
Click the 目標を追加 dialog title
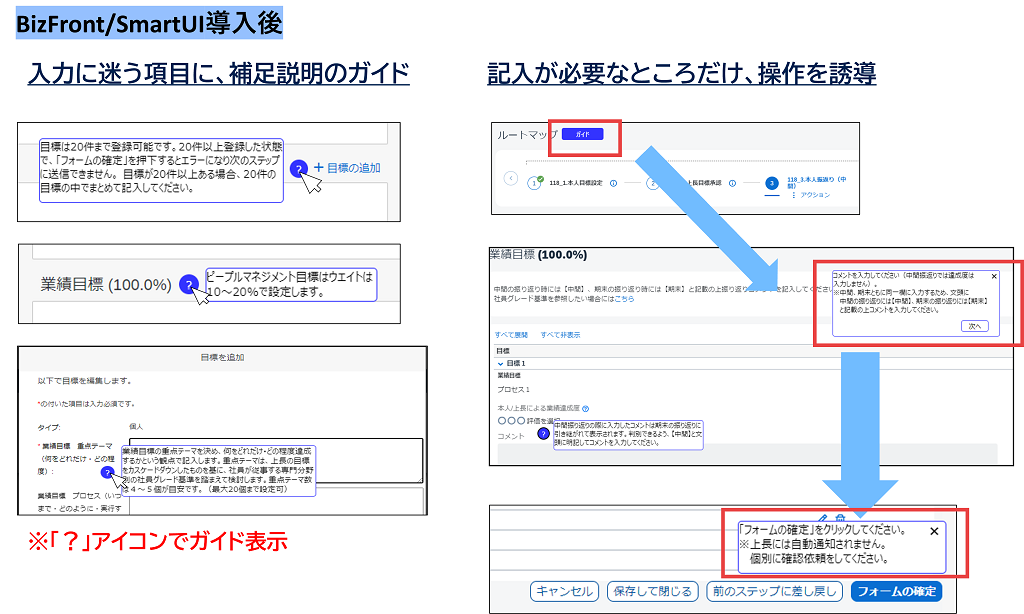pos(222,357)
